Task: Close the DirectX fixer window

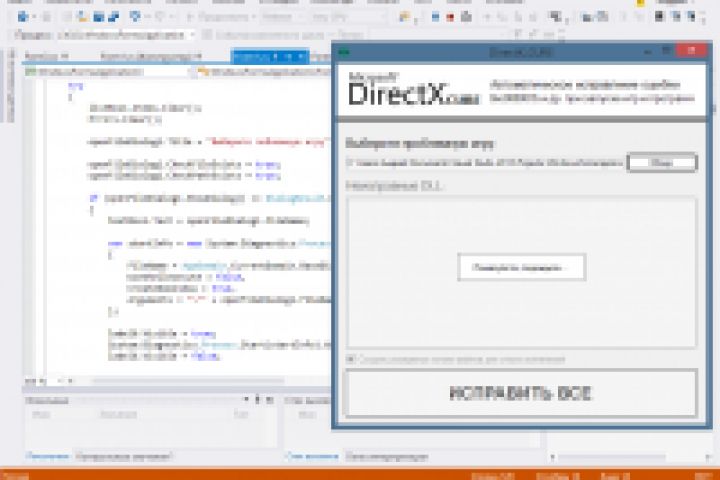Action: 692,50
